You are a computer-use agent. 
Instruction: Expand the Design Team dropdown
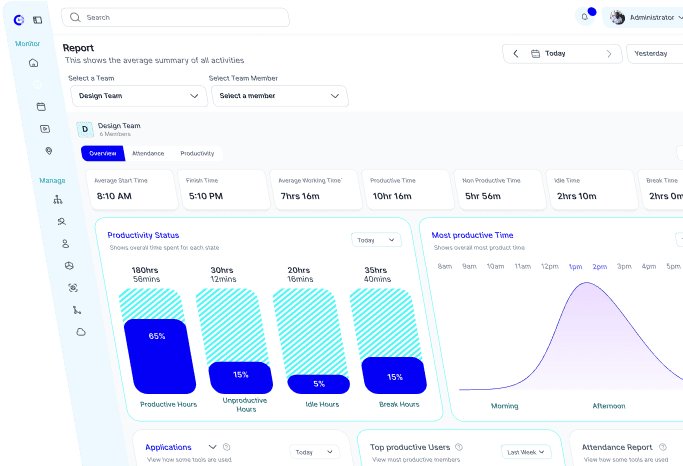pyautogui.click(x=139, y=96)
